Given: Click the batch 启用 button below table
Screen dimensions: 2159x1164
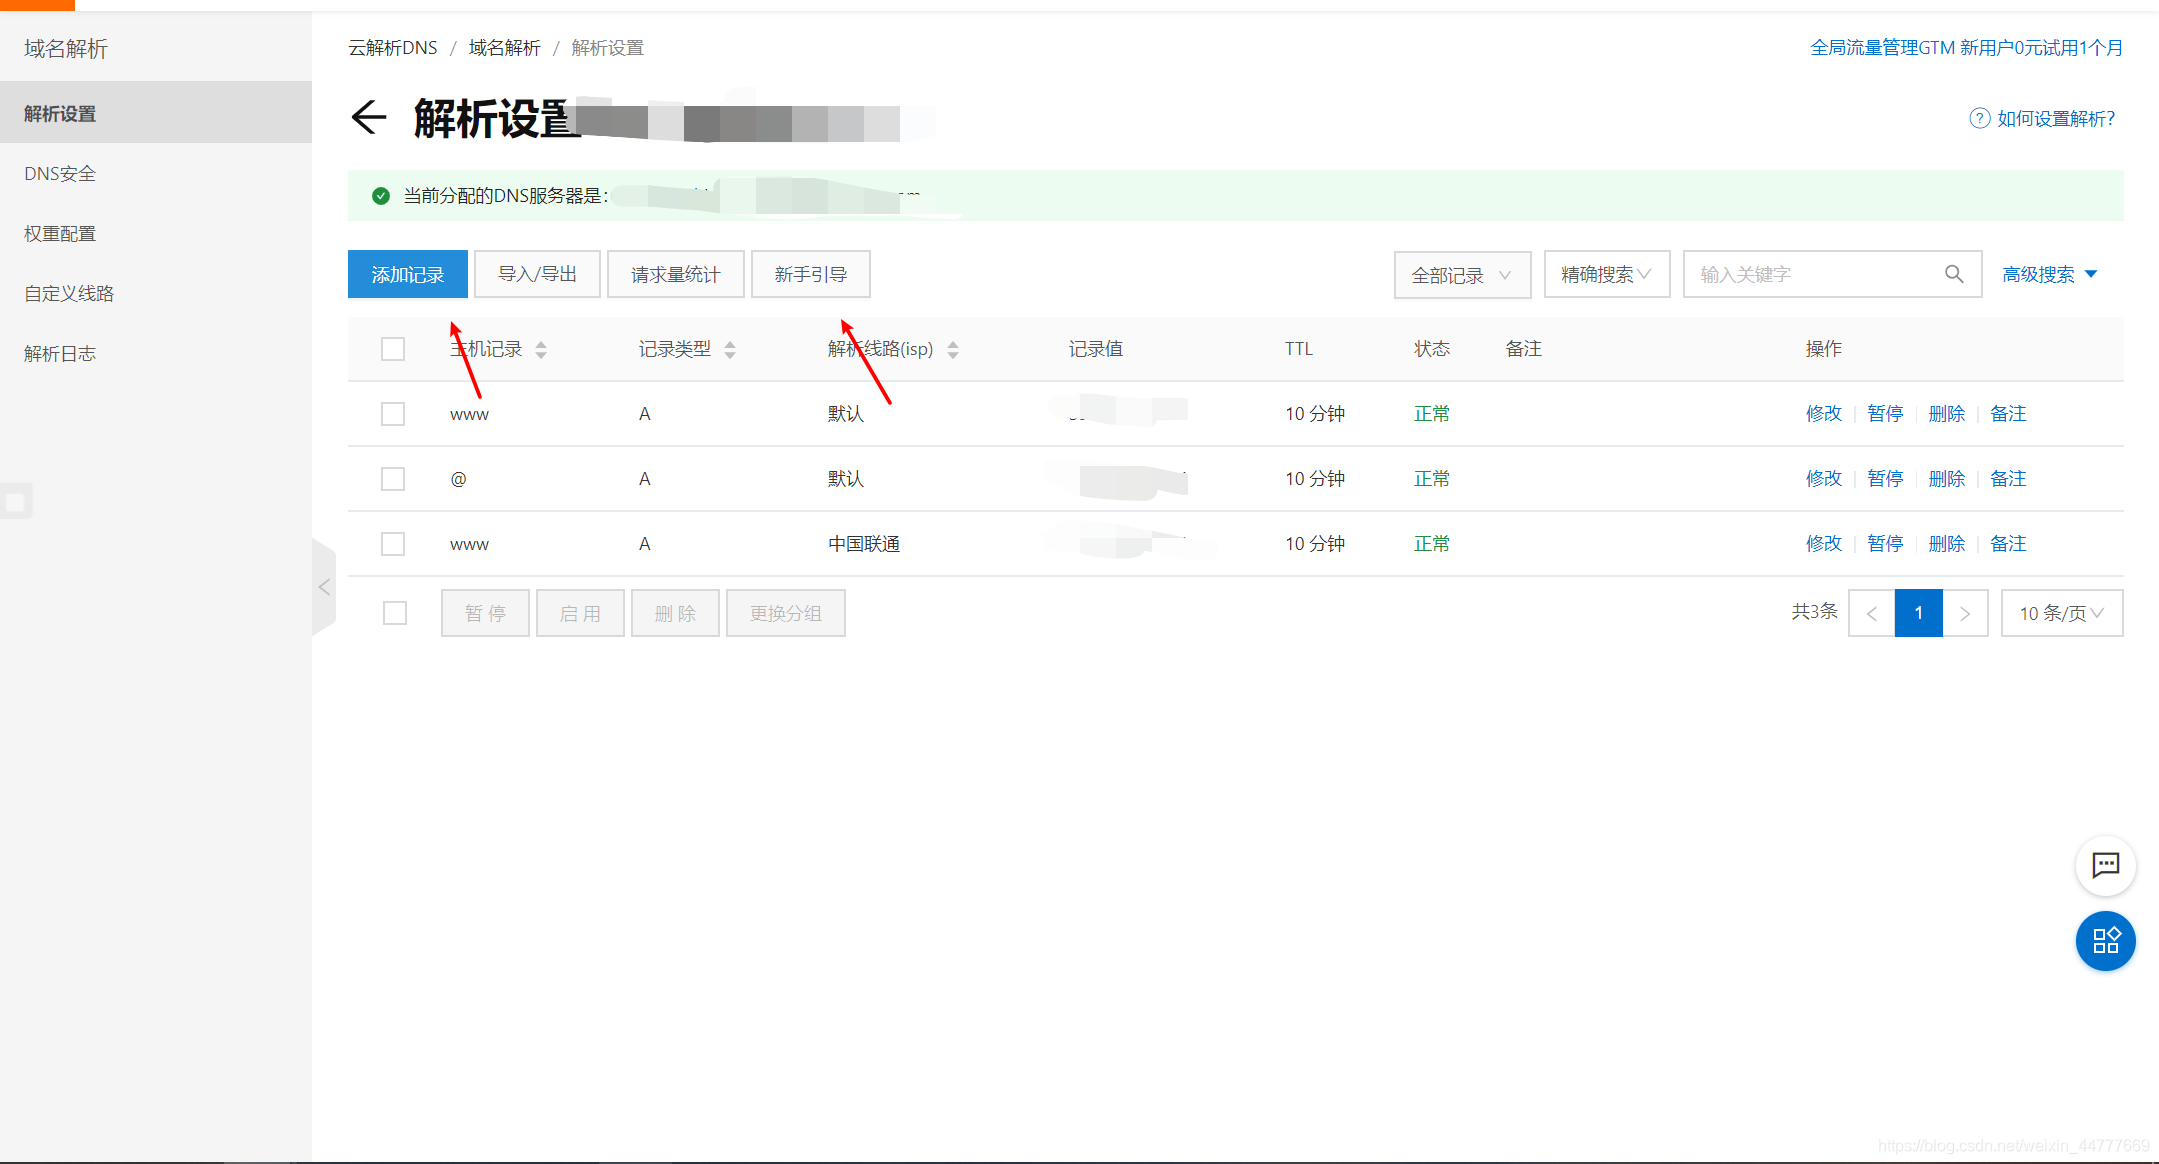Looking at the screenshot, I should pos(580,613).
